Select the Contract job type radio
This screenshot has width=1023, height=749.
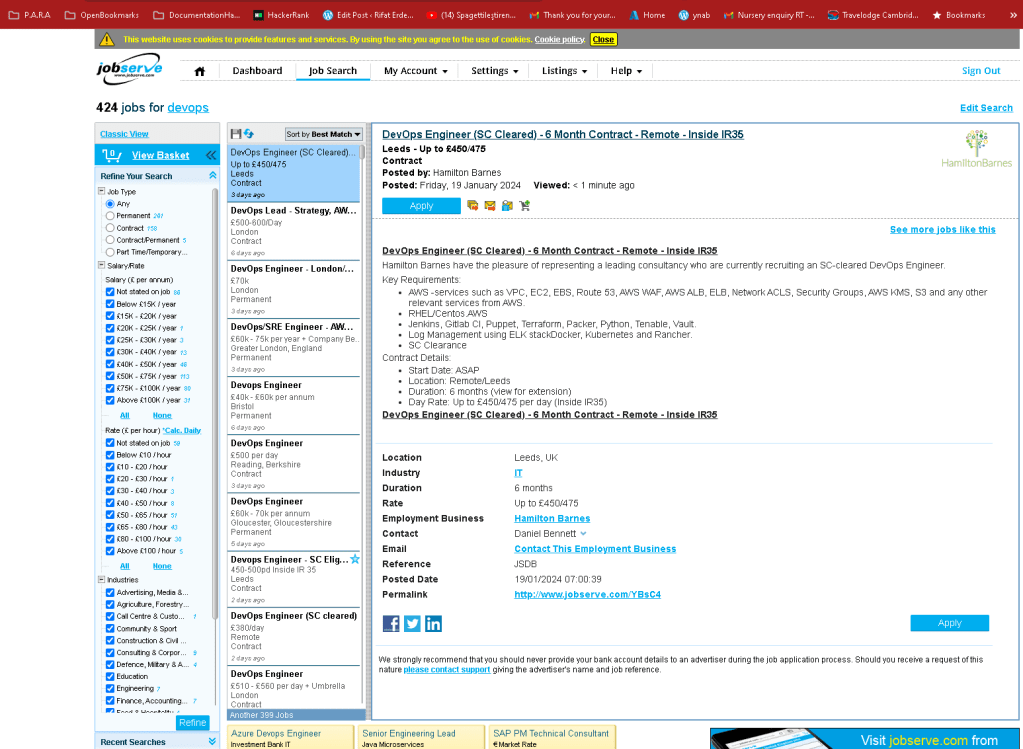click(x=110, y=228)
